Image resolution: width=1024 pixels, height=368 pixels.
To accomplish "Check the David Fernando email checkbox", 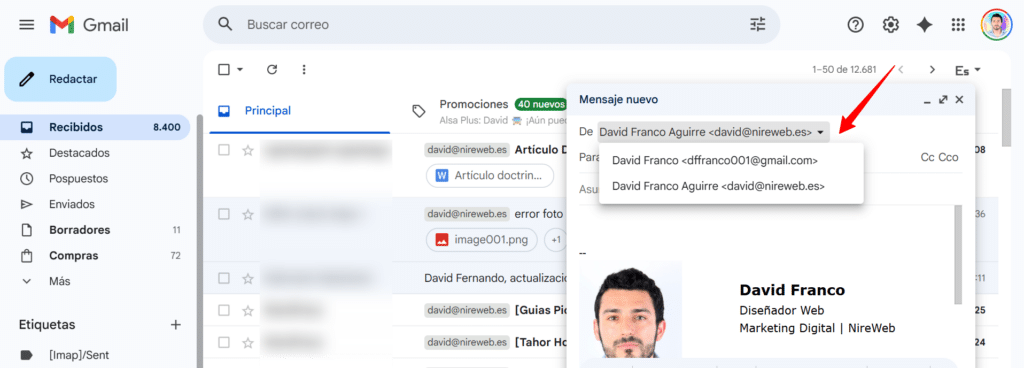I will tap(224, 278).
